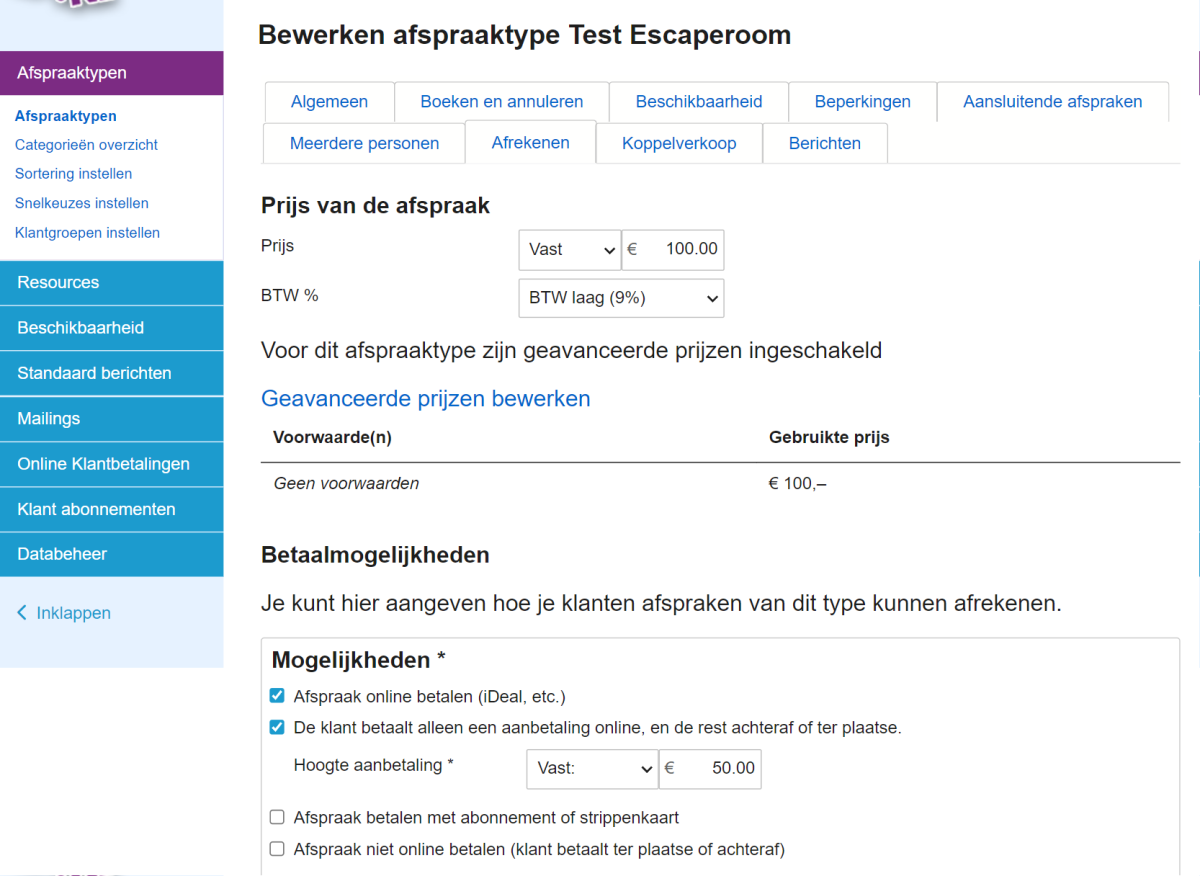The image size is (1200, 876).
Task: Switch to the Beperkingen tab
Action: [863, 102]
